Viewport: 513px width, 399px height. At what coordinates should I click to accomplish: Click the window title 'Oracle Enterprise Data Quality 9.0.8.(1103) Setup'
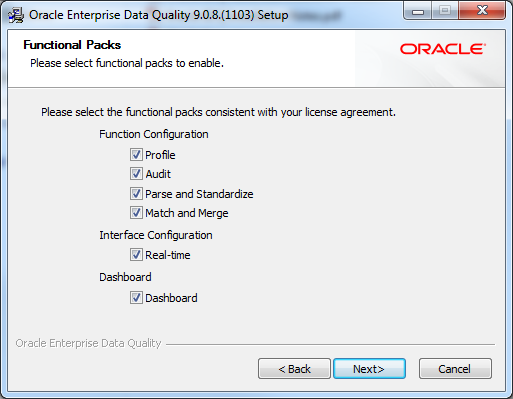click(x=159, y=15)
